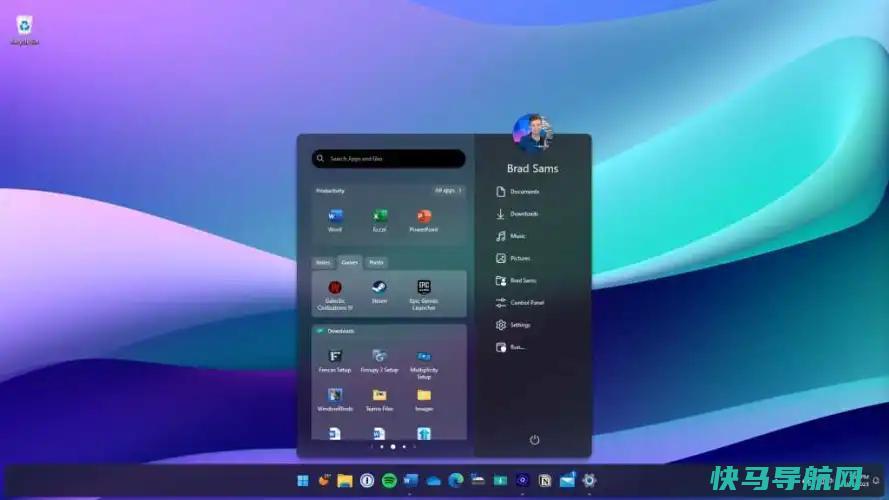Screen dimensions: 889x500
Task: Open PowerPoint in the Start menu
Action: [x=424, y=220]
